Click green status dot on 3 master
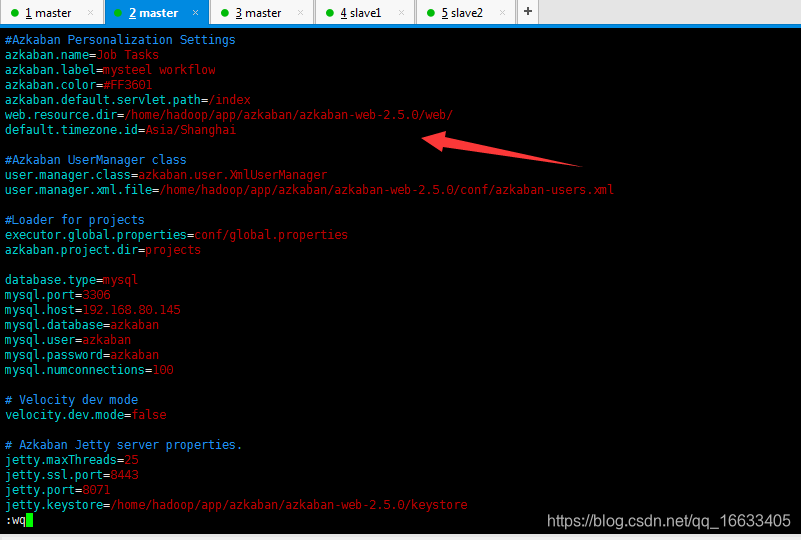Screen dimensions: 801x540 pos(225,13)
